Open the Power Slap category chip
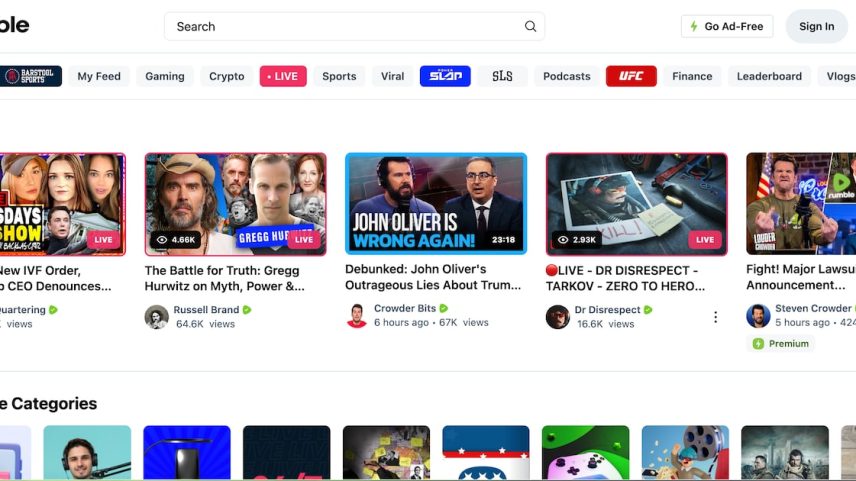Screen dimensions: 856x481 [445, 76]
